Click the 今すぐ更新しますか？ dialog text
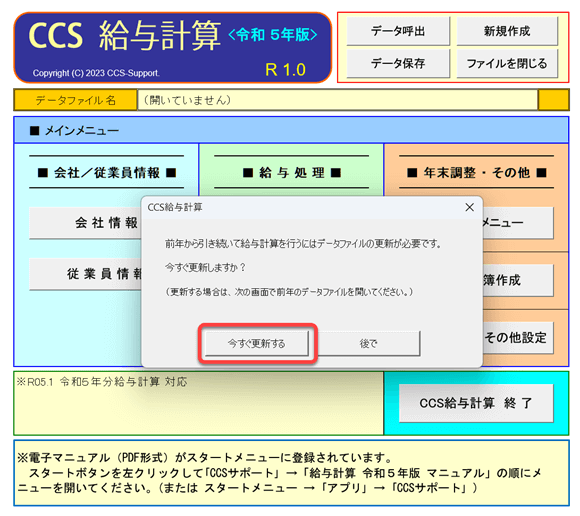The image size is (580, 516). click(205, 267)
